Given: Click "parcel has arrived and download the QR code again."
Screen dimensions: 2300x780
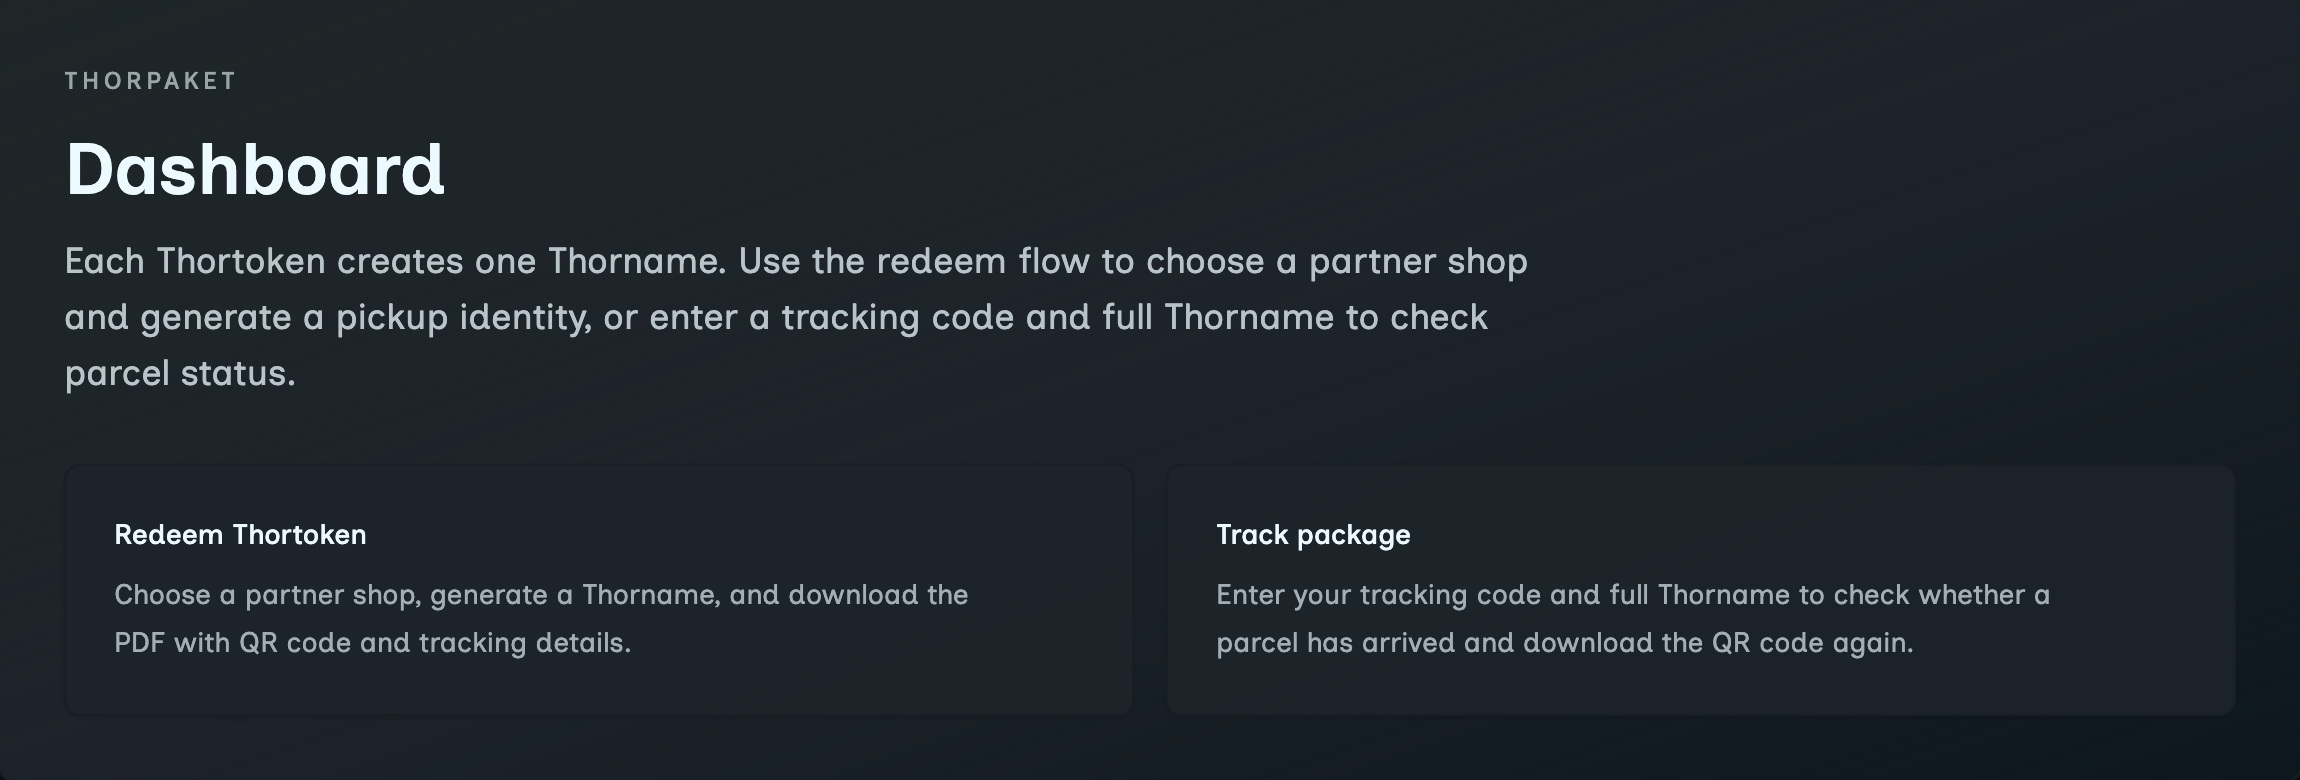Looking at the screenshot, I should click(x=1564, y=642).
